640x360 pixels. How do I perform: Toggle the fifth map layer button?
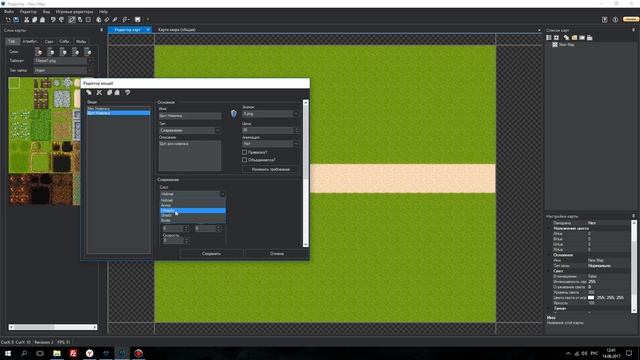pos(88,52)
